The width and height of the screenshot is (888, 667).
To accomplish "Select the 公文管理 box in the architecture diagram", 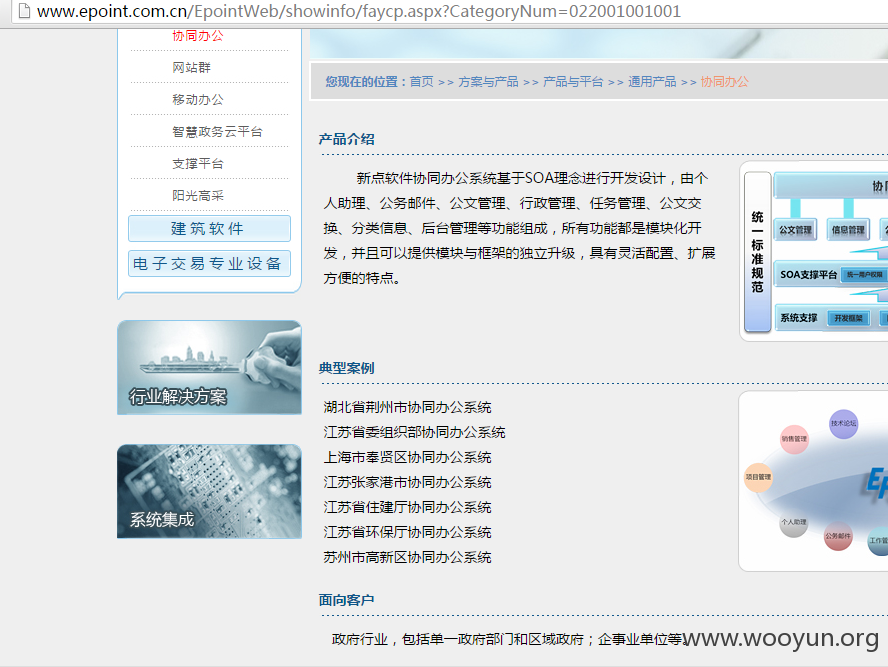I will pos(795,229).
